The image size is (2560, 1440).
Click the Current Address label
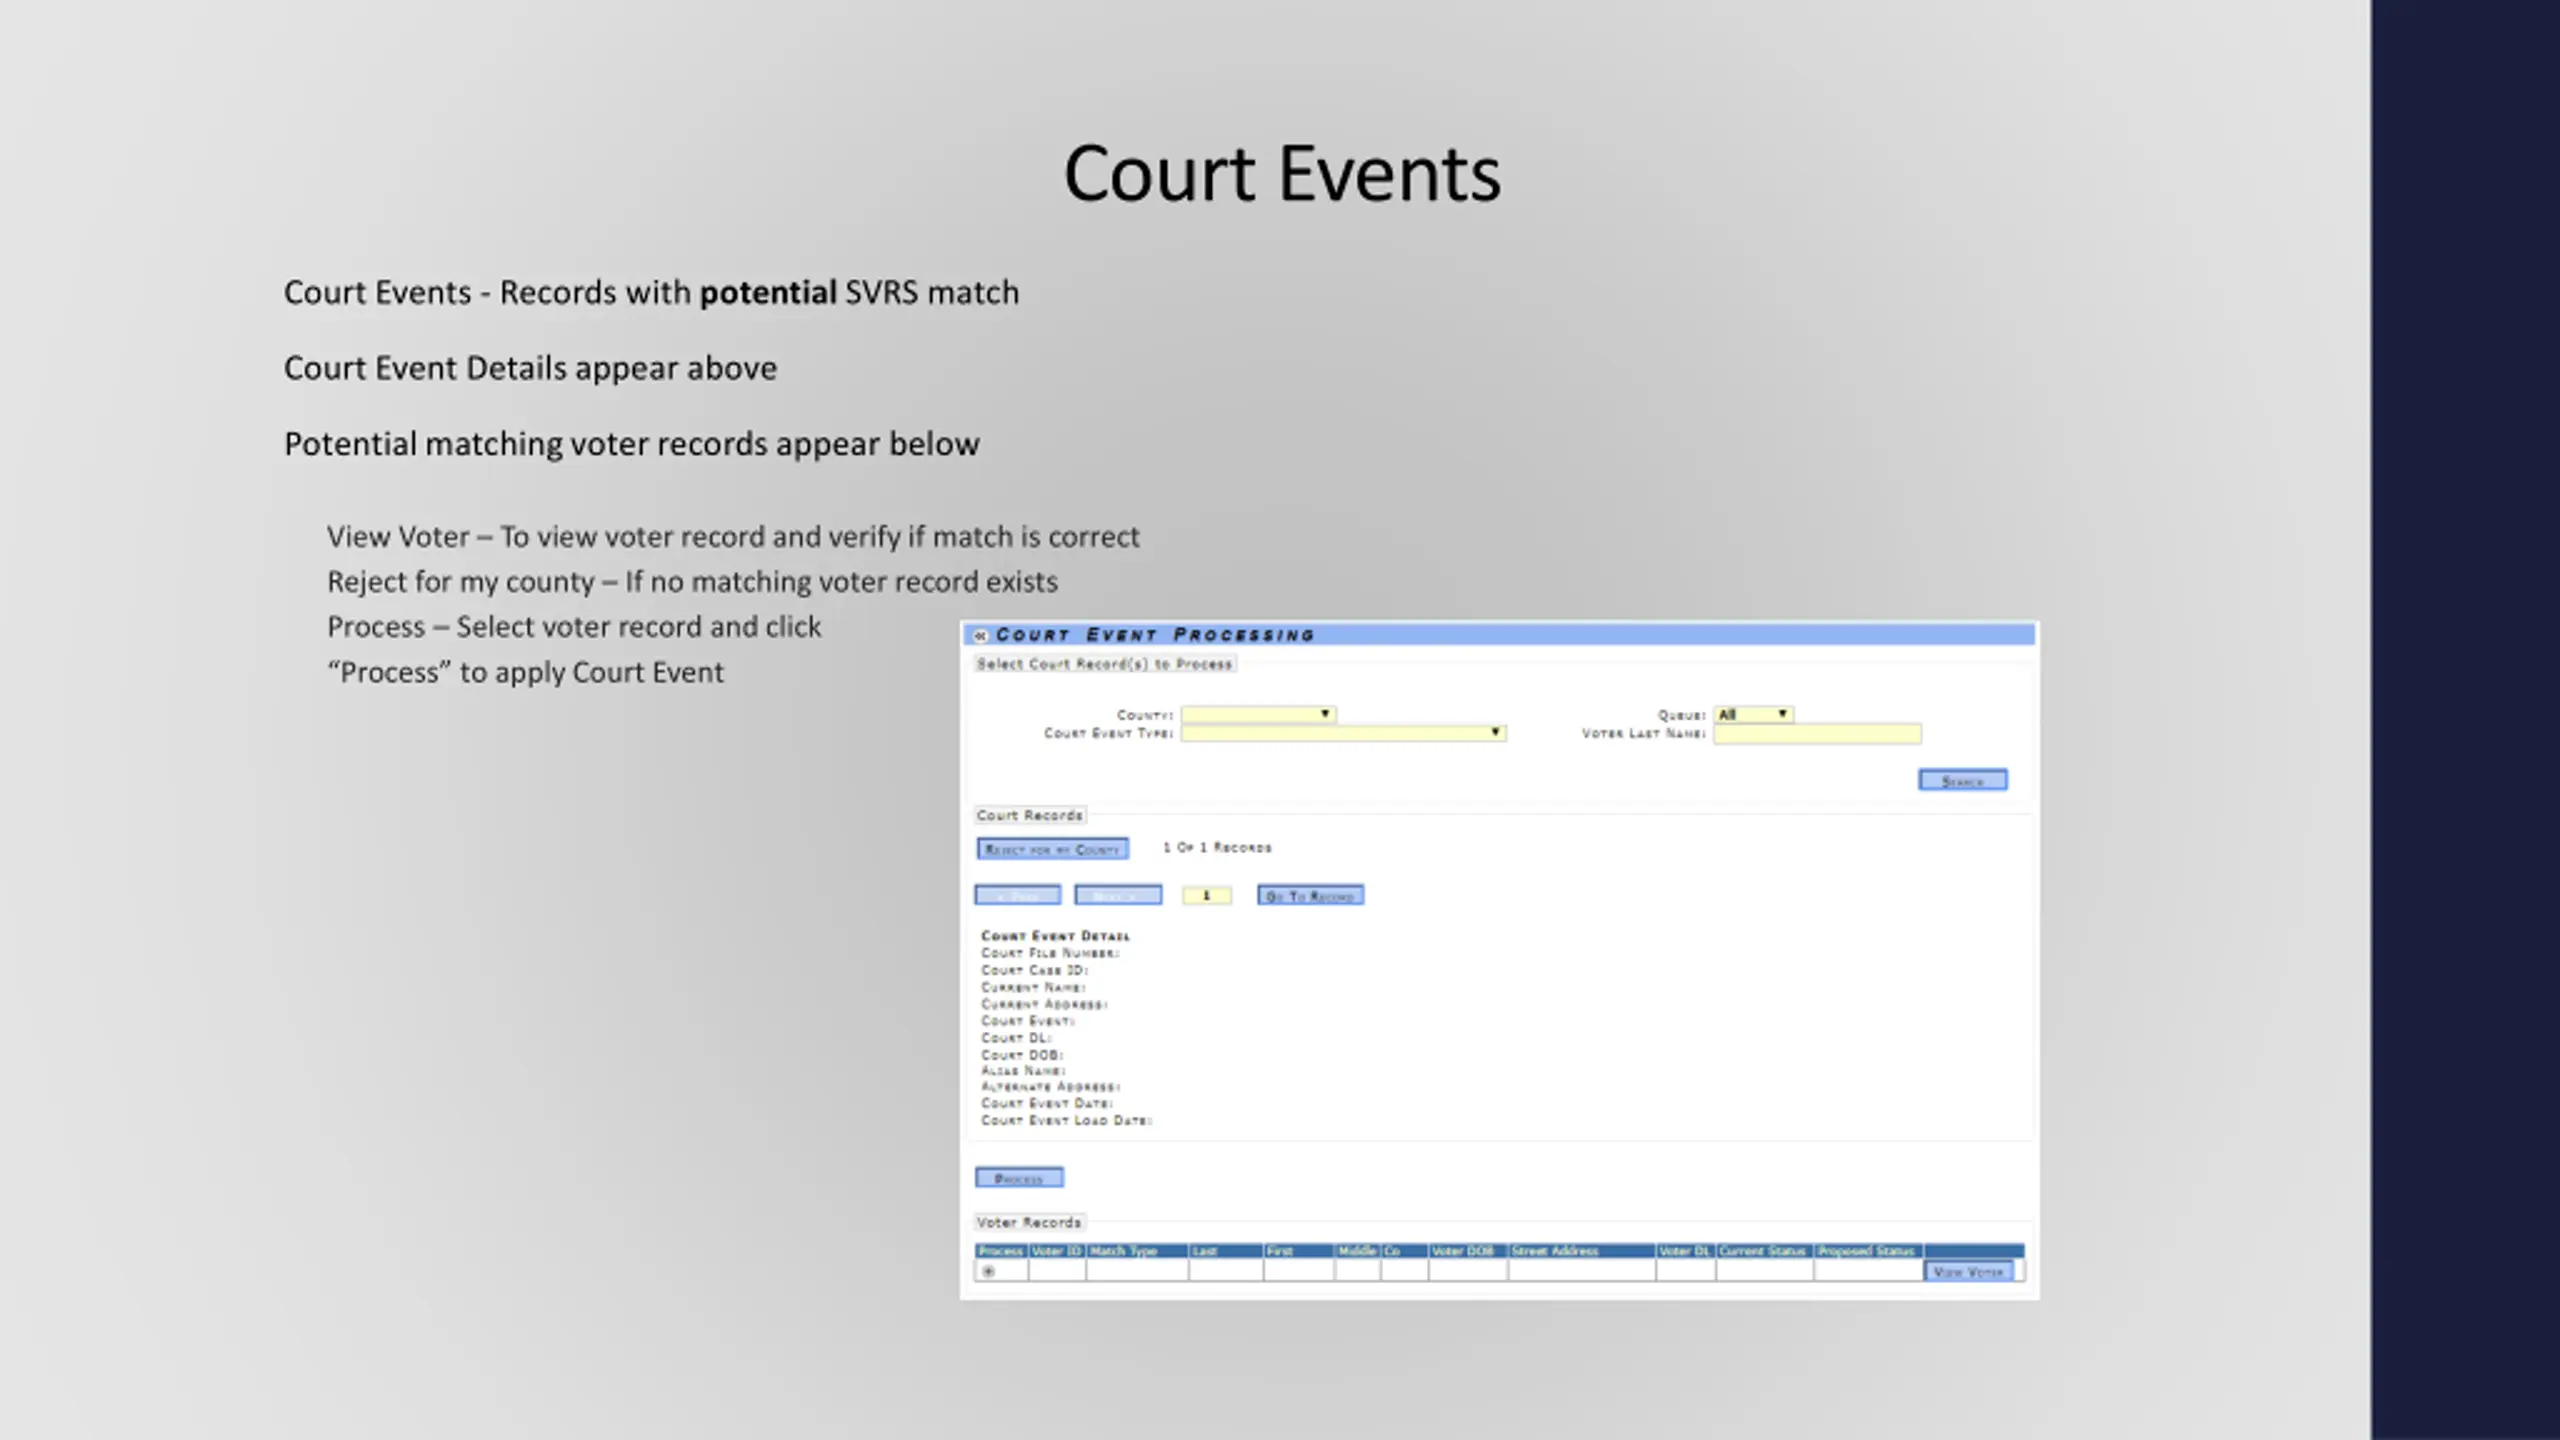[x=1044, y=1004]
